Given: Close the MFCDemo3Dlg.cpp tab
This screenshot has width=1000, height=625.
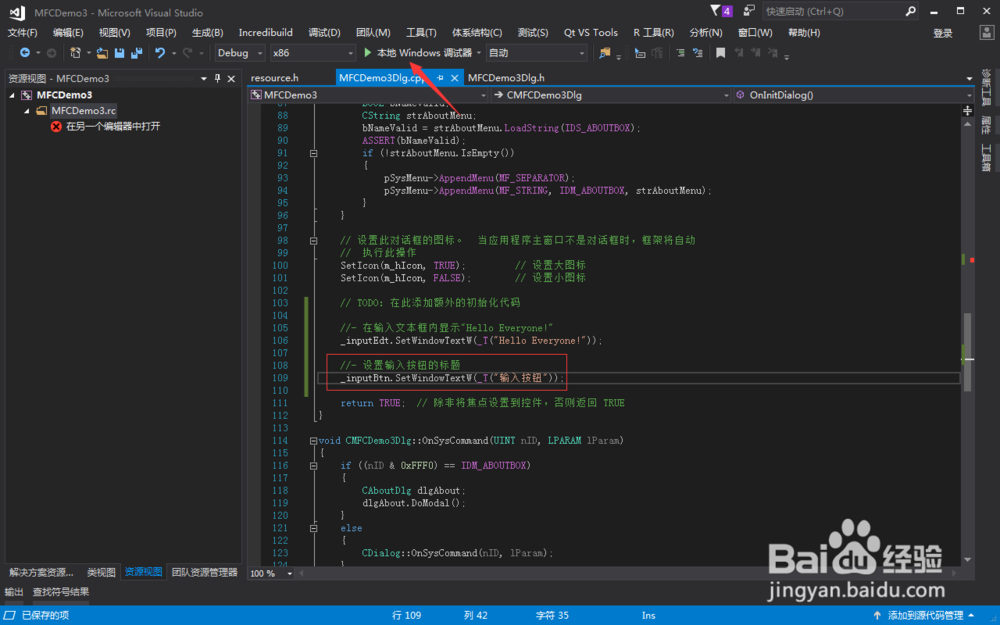Looking at the screenshot, I should (454, 78).
